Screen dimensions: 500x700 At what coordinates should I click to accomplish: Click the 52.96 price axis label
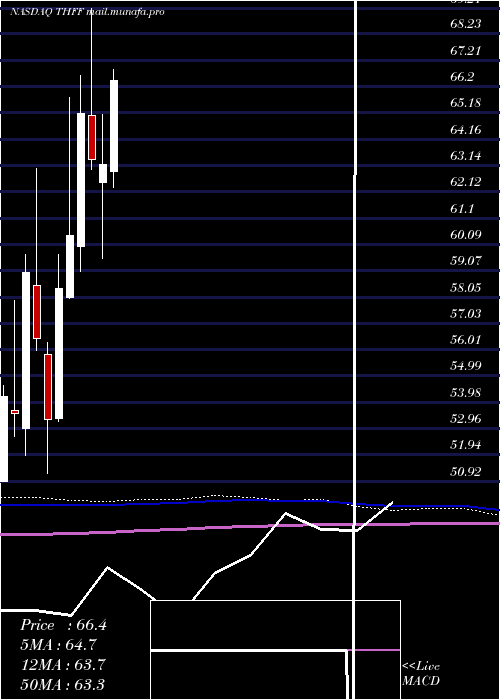point(466,419)
